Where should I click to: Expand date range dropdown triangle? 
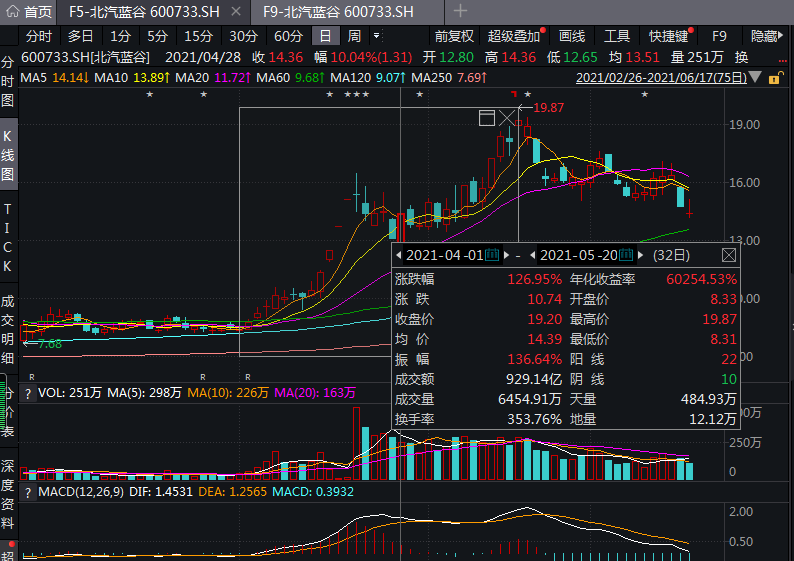[755, 77]
